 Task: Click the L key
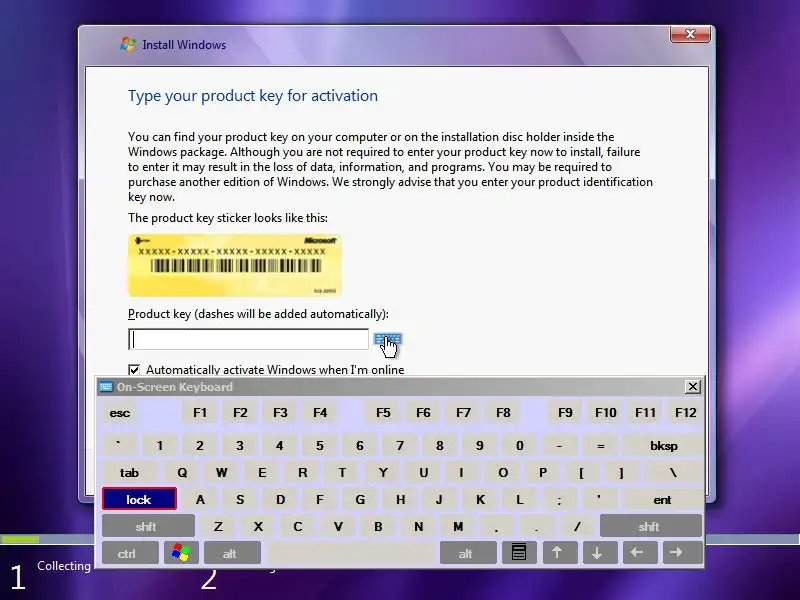(x=519, y=499)
